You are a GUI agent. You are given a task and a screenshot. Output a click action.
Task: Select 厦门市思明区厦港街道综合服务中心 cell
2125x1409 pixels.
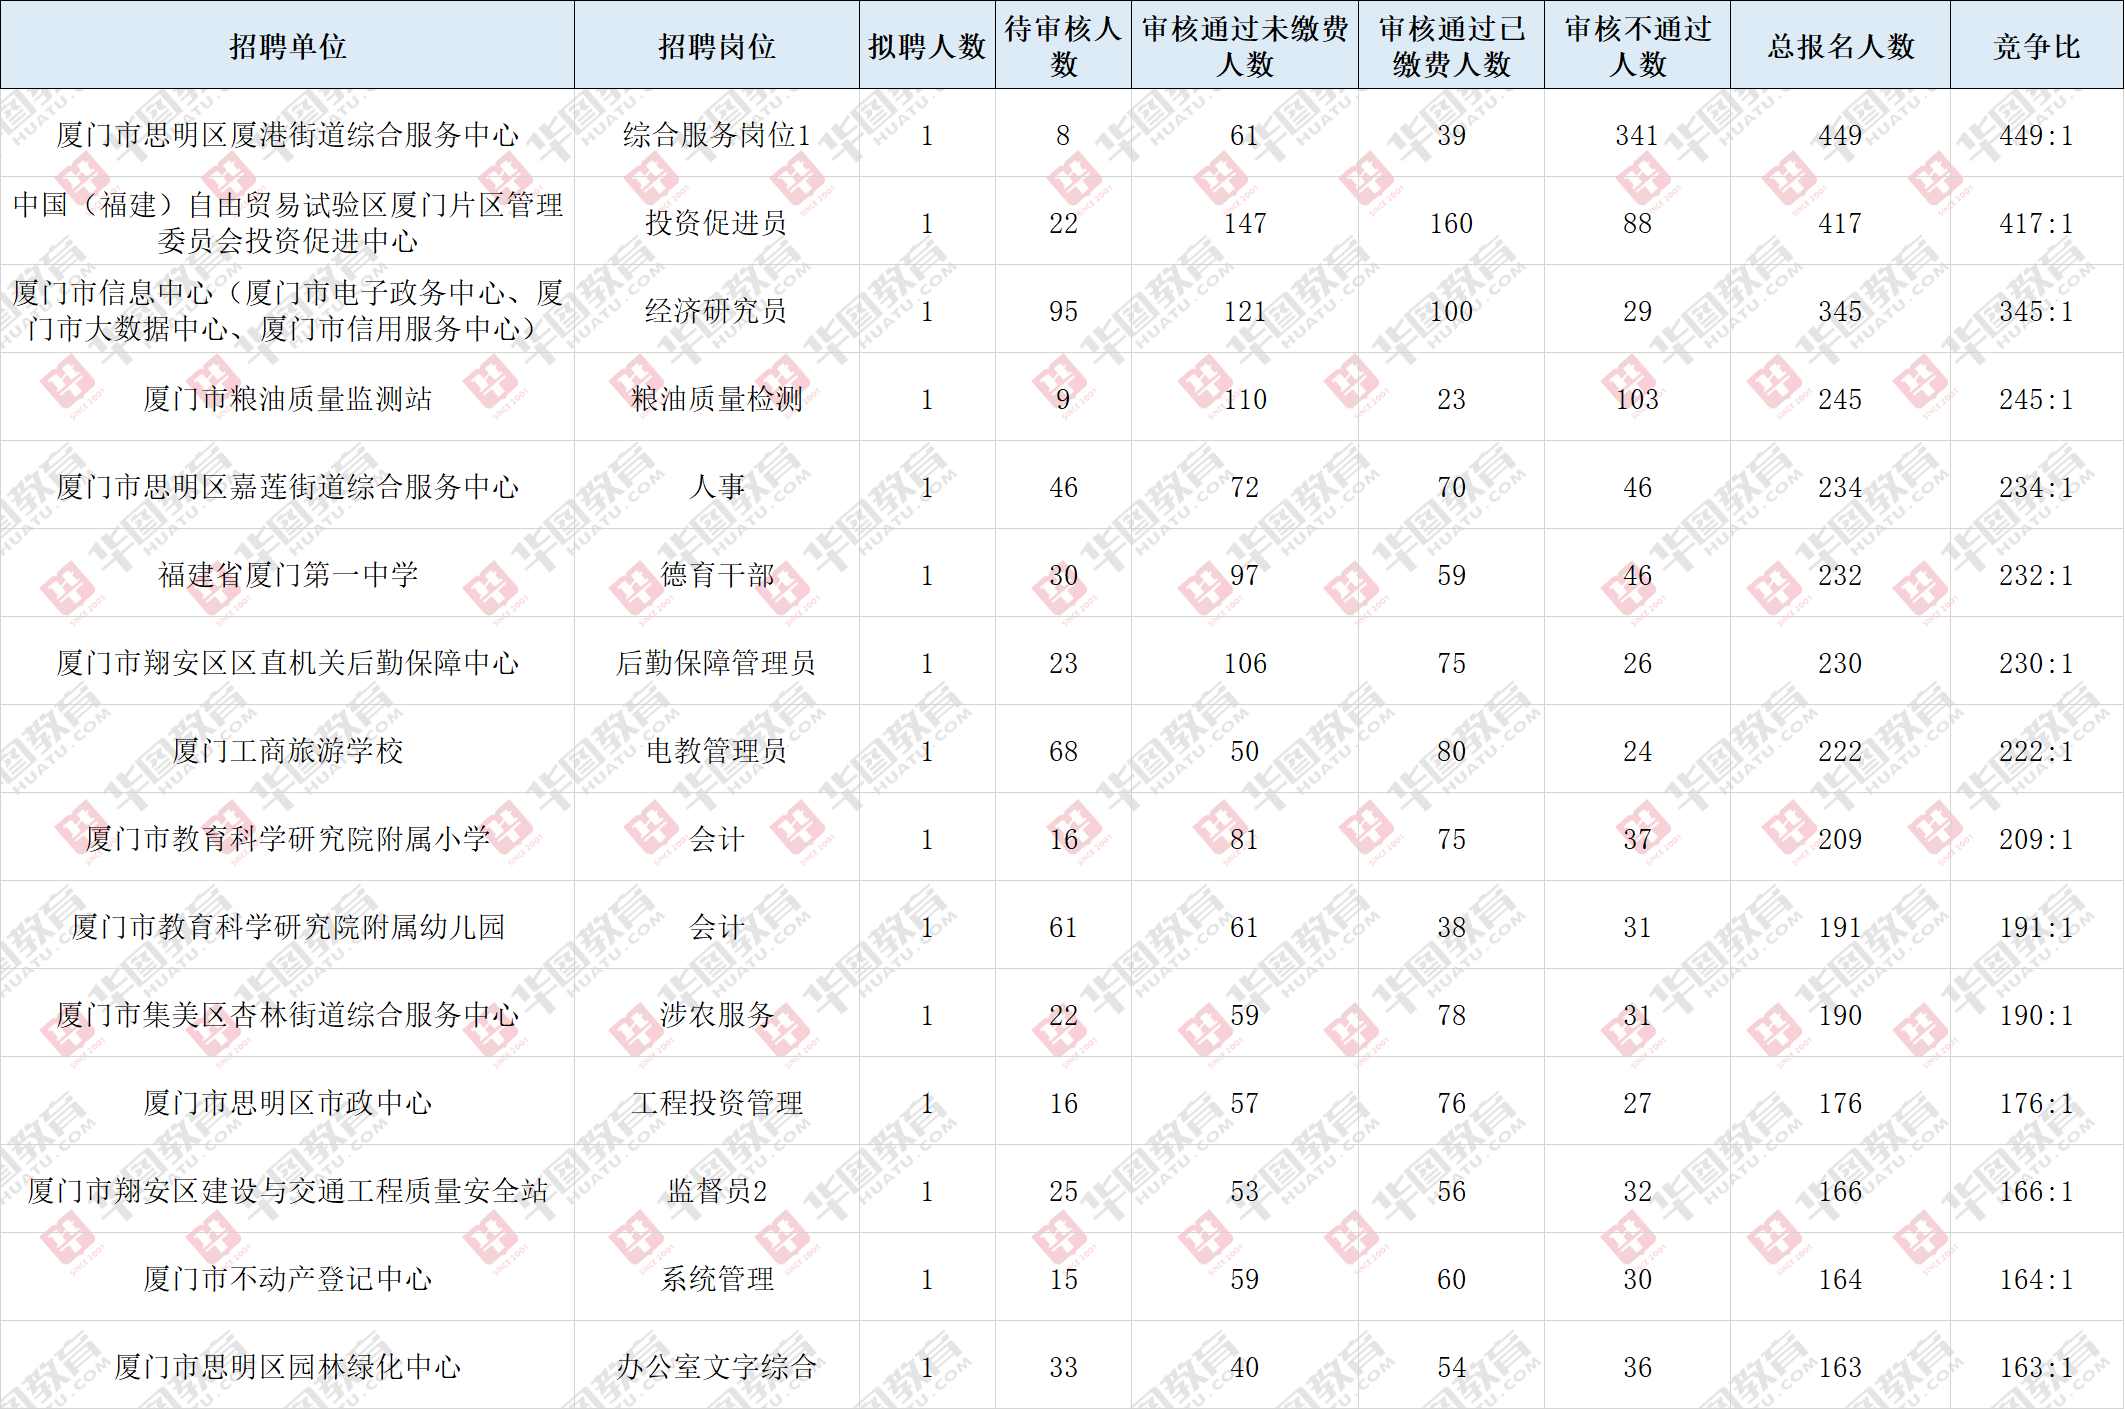tap(287, 133)
